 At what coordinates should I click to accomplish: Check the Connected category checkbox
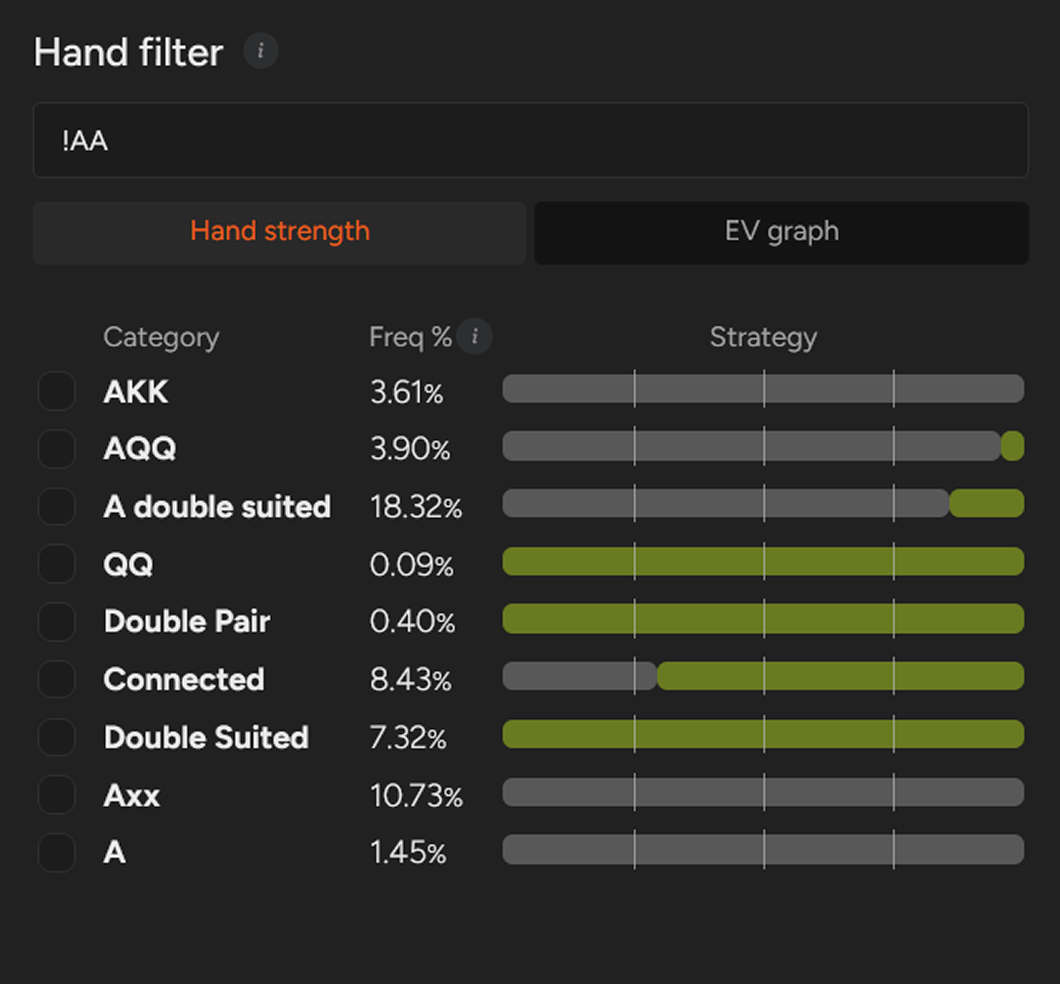56,680
